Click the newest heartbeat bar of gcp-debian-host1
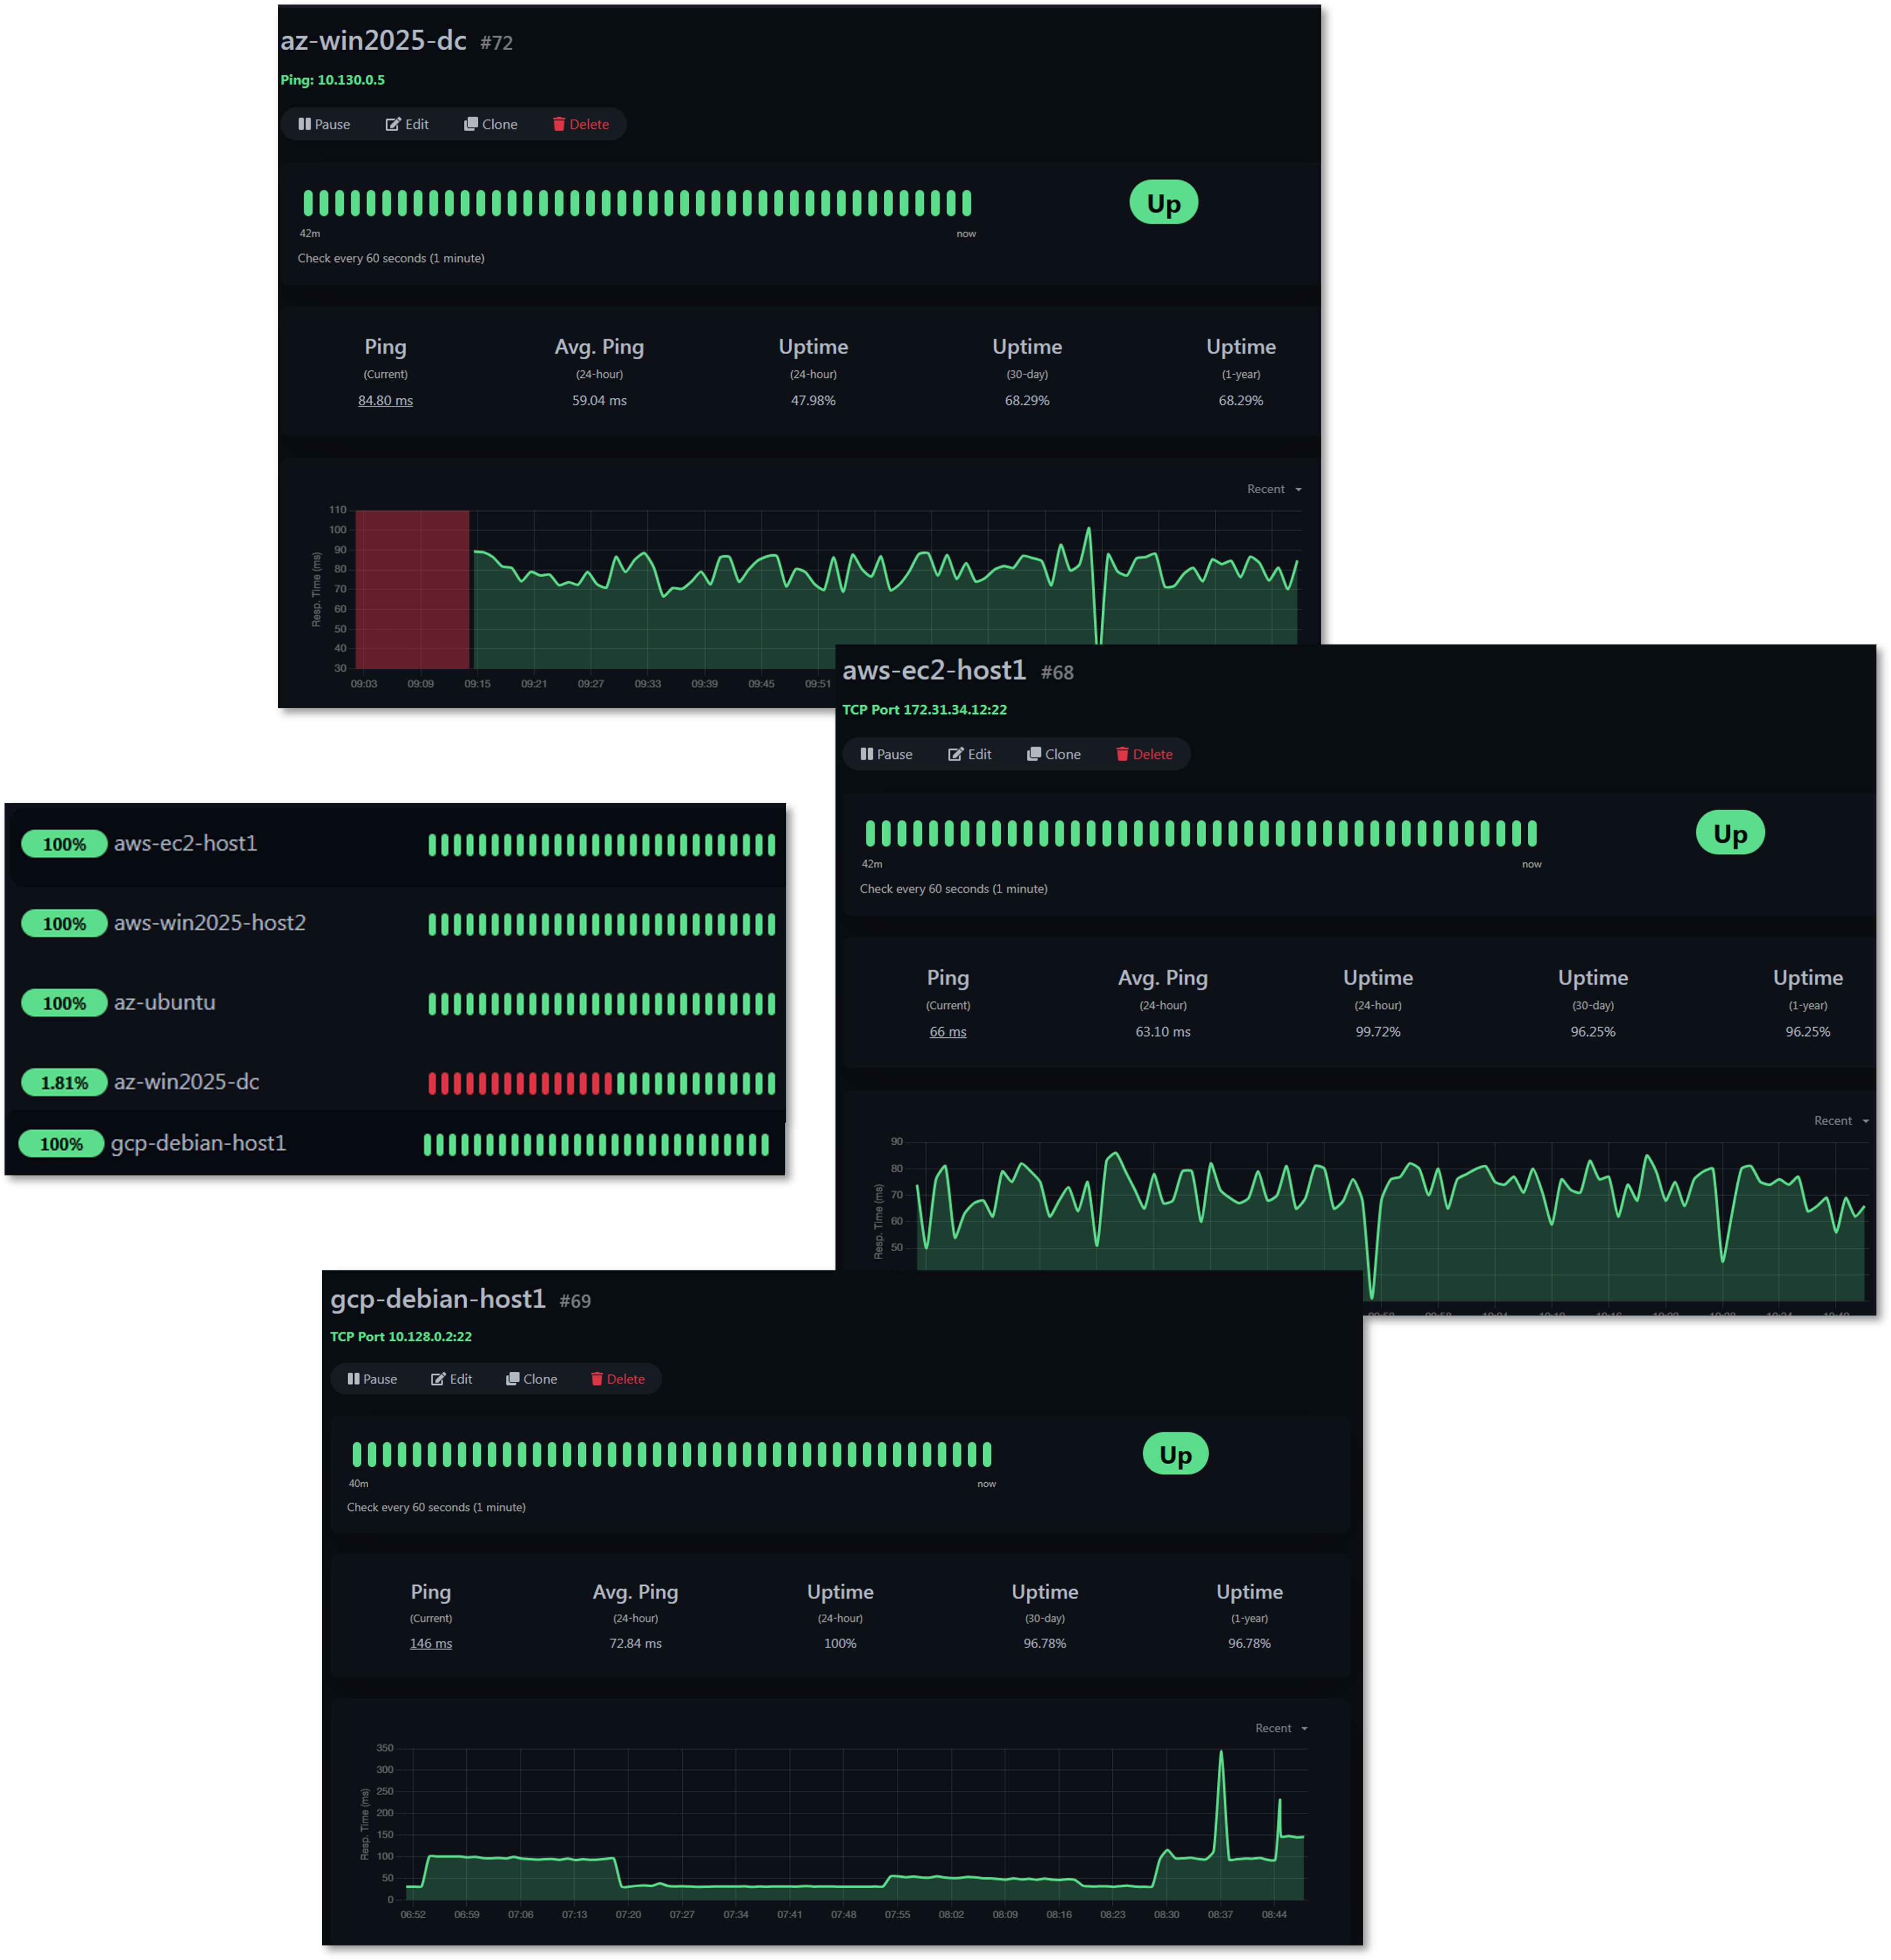This screenshot has height=1960, width=1891. coord(987,1456)
